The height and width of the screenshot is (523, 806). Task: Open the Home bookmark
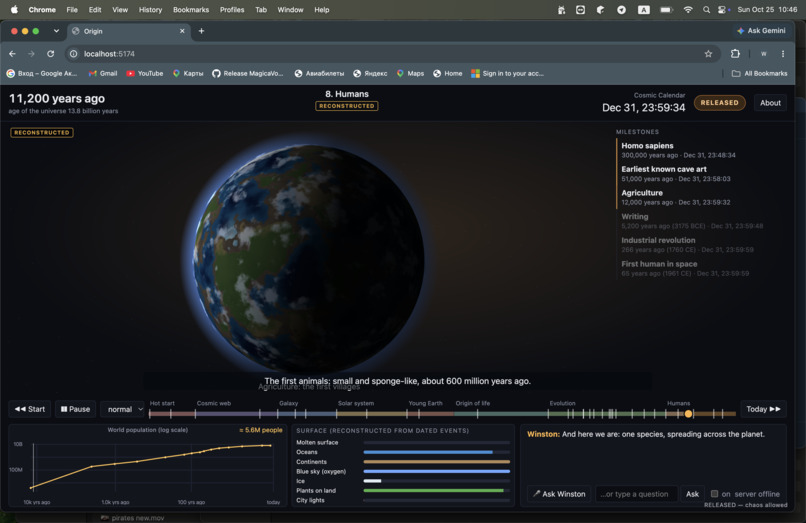click(x=448, y=74)
